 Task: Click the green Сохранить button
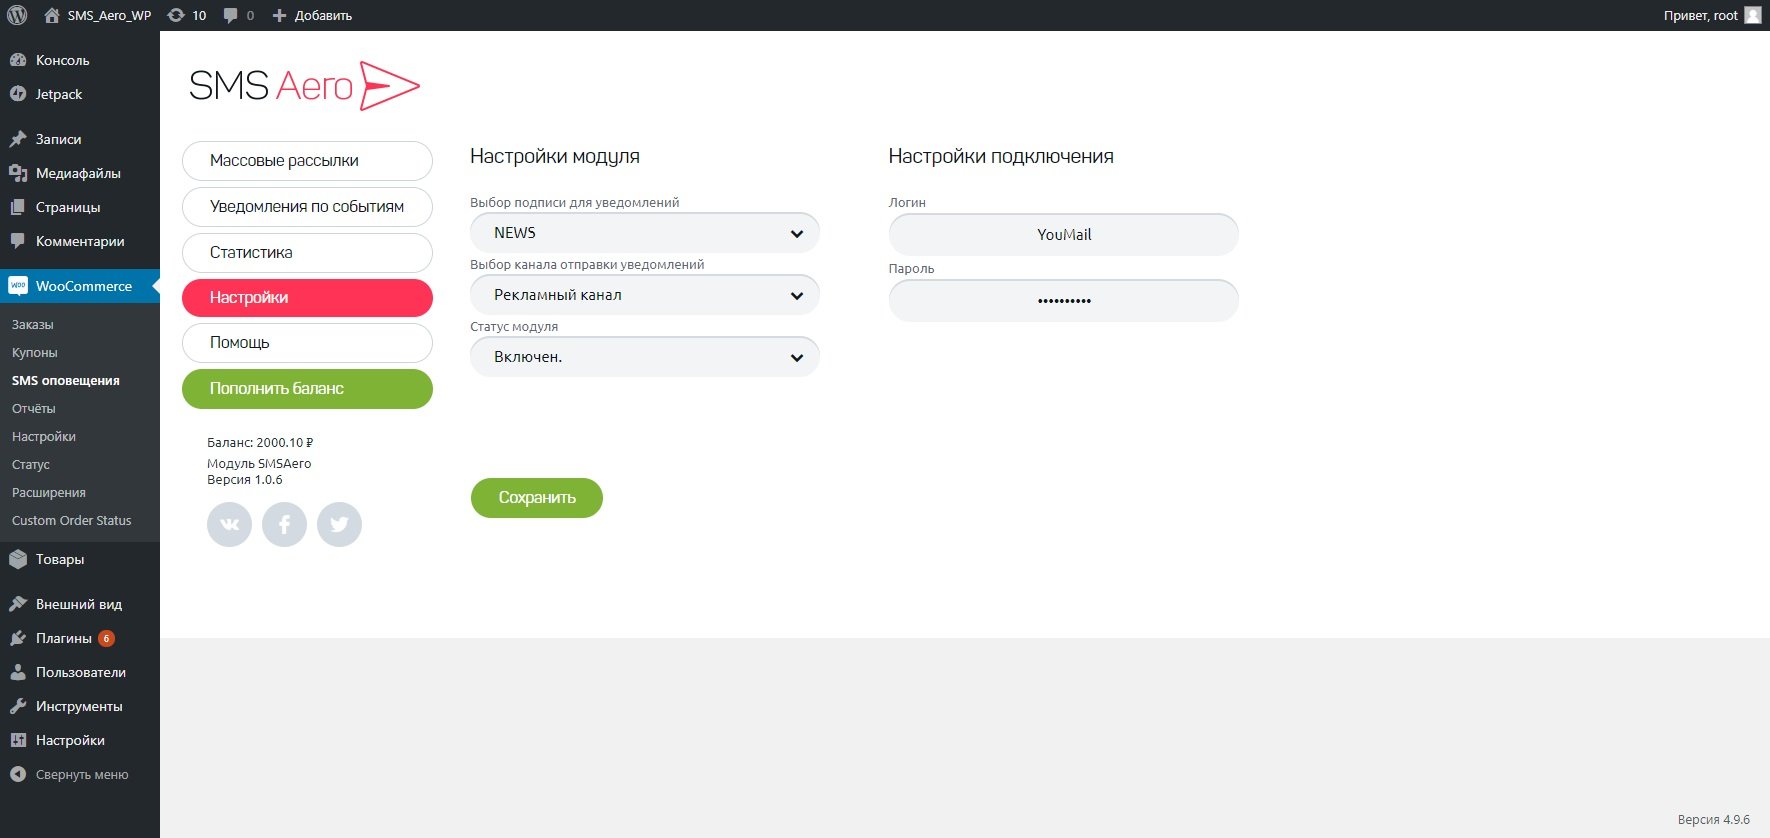(x=537, y=498)
